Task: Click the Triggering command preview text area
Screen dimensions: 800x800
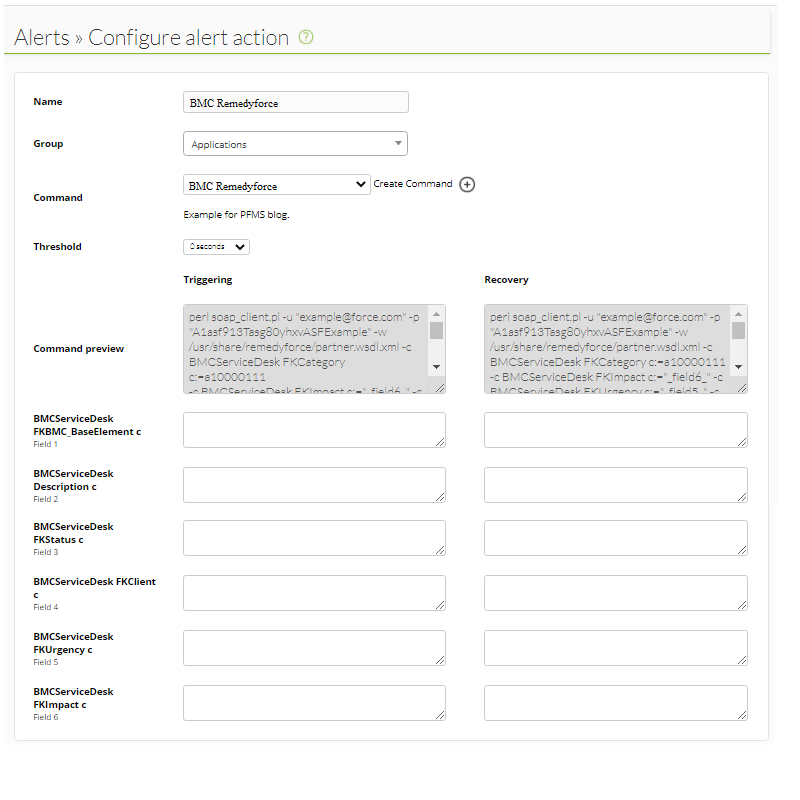Action: coord(306,349)
